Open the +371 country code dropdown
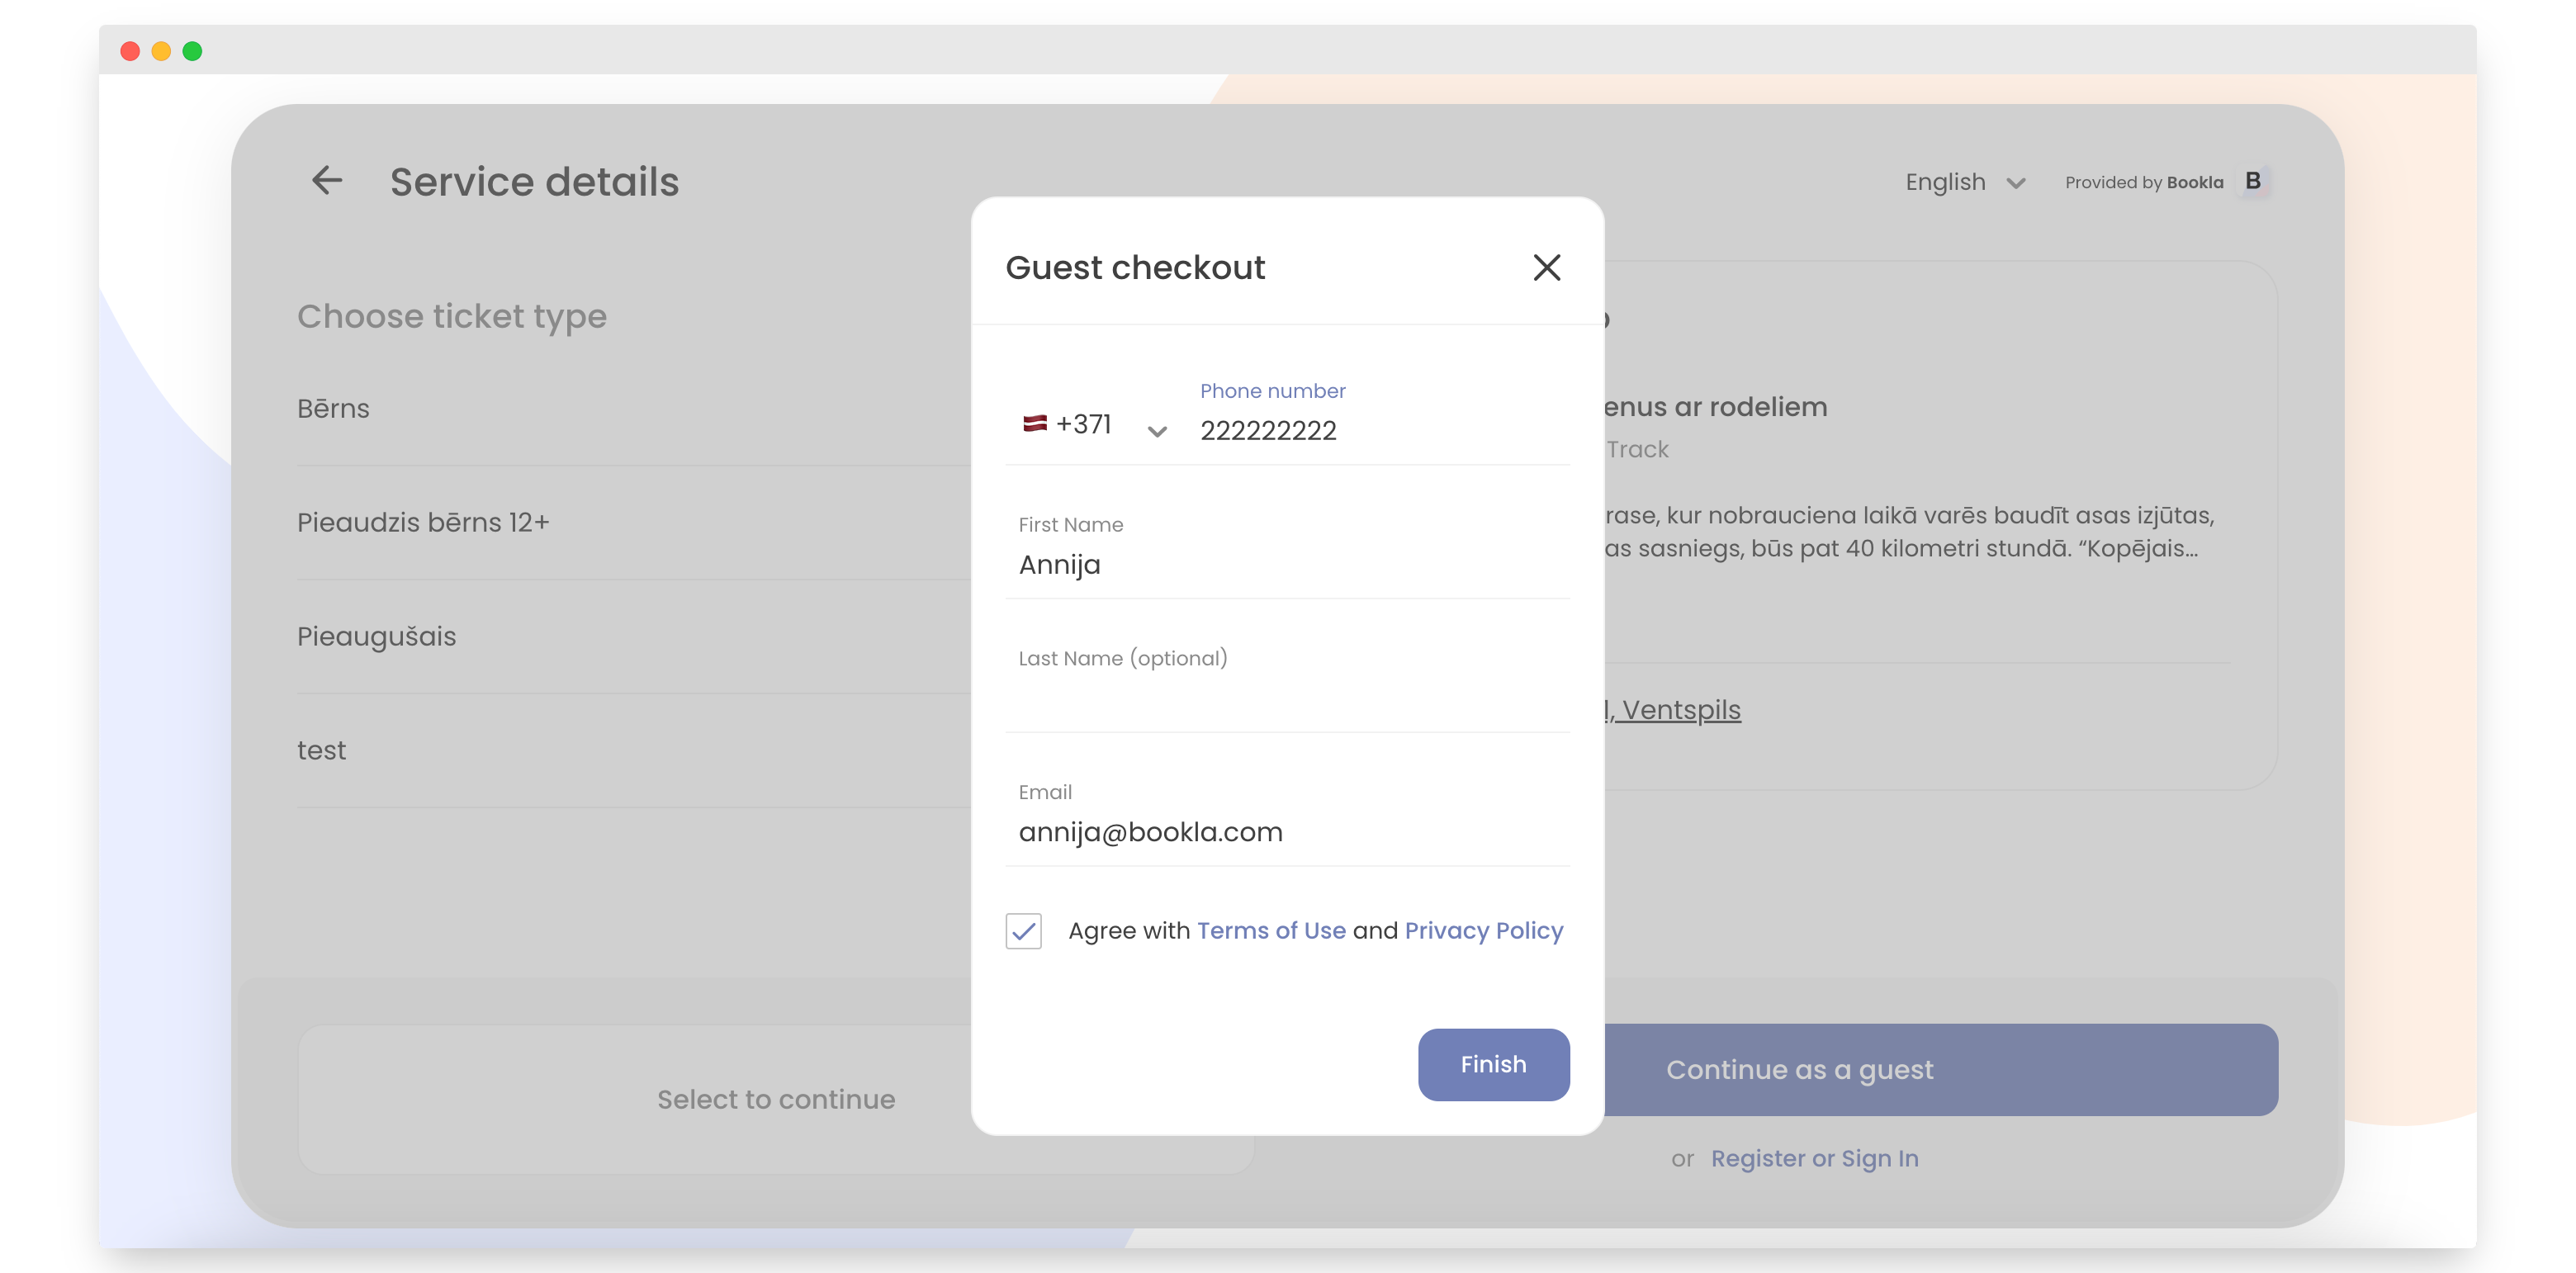Screen dimensions: 2576x1273 click(1156, 431)
